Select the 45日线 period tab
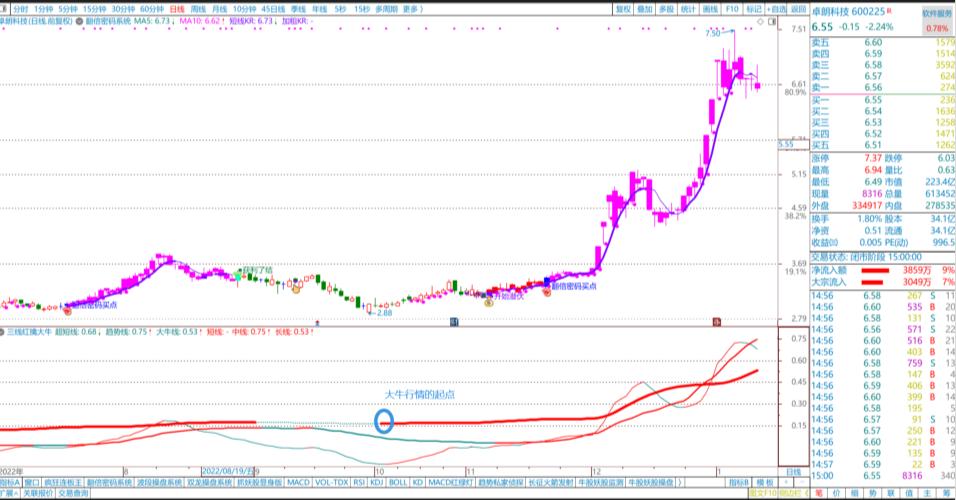 coord(273,9)
